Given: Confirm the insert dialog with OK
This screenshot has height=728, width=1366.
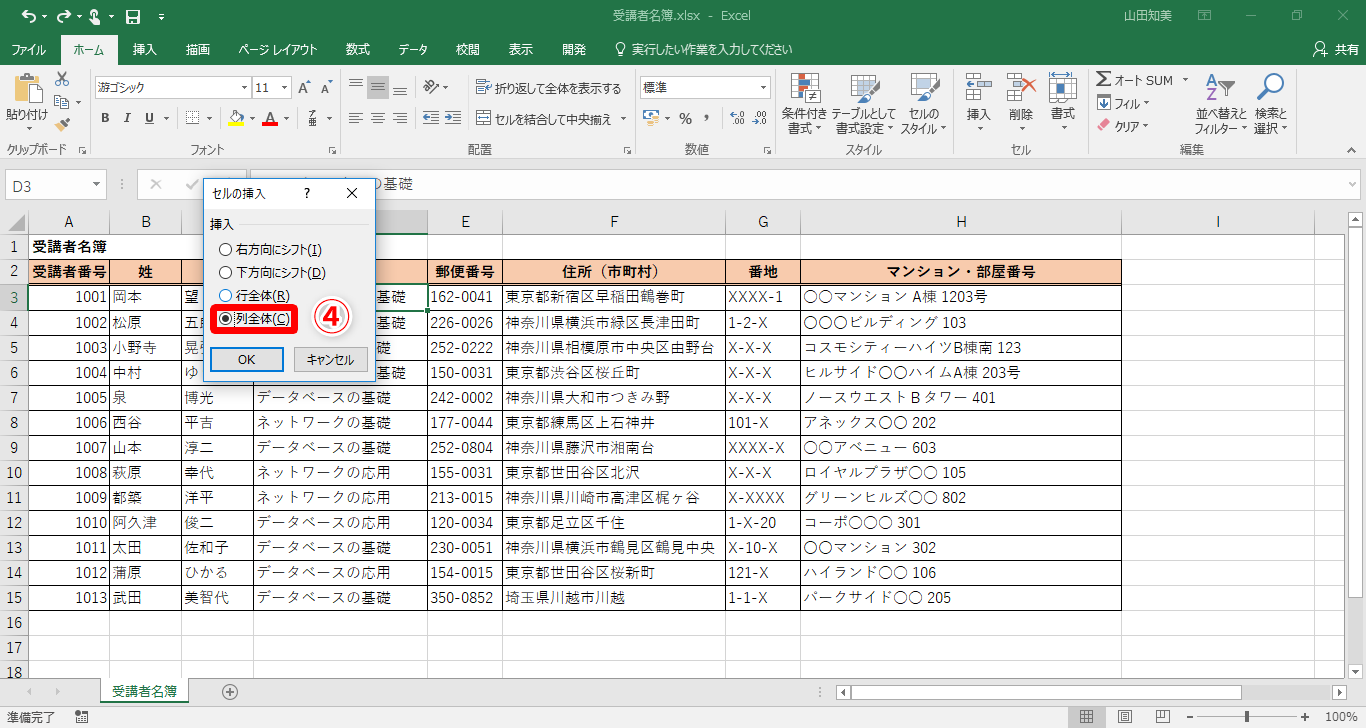Looking at the screenshot, I should pos(247,360).
